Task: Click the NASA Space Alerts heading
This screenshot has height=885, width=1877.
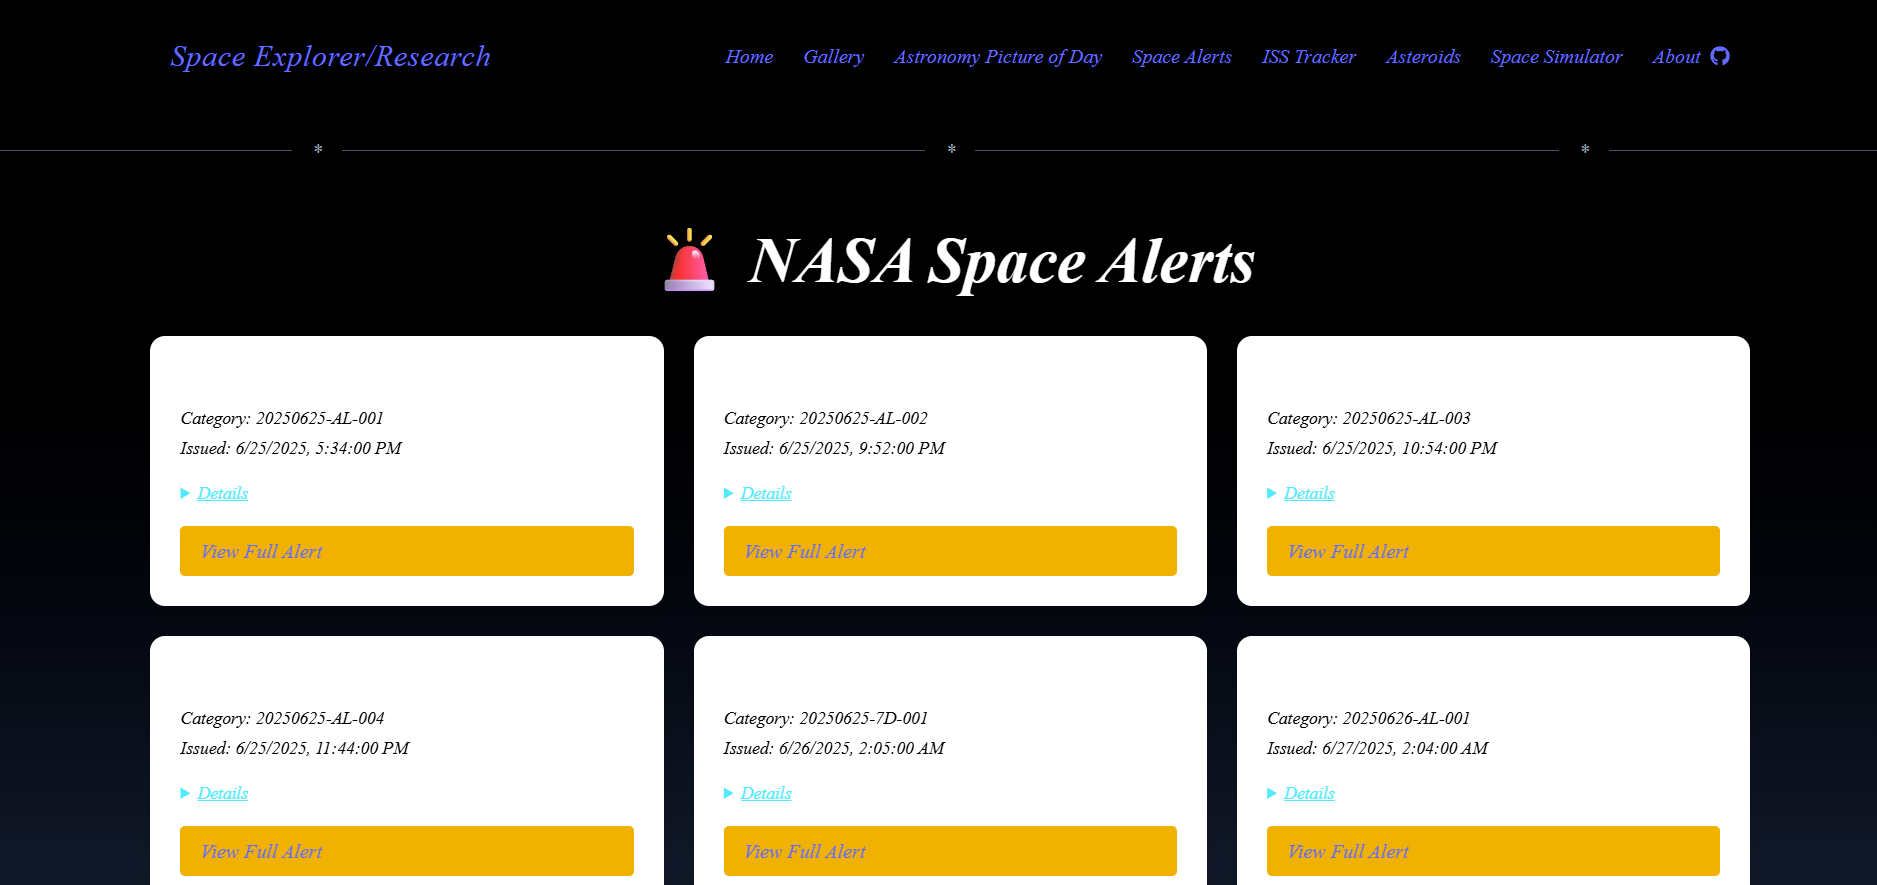Action: click(1001, 262)
